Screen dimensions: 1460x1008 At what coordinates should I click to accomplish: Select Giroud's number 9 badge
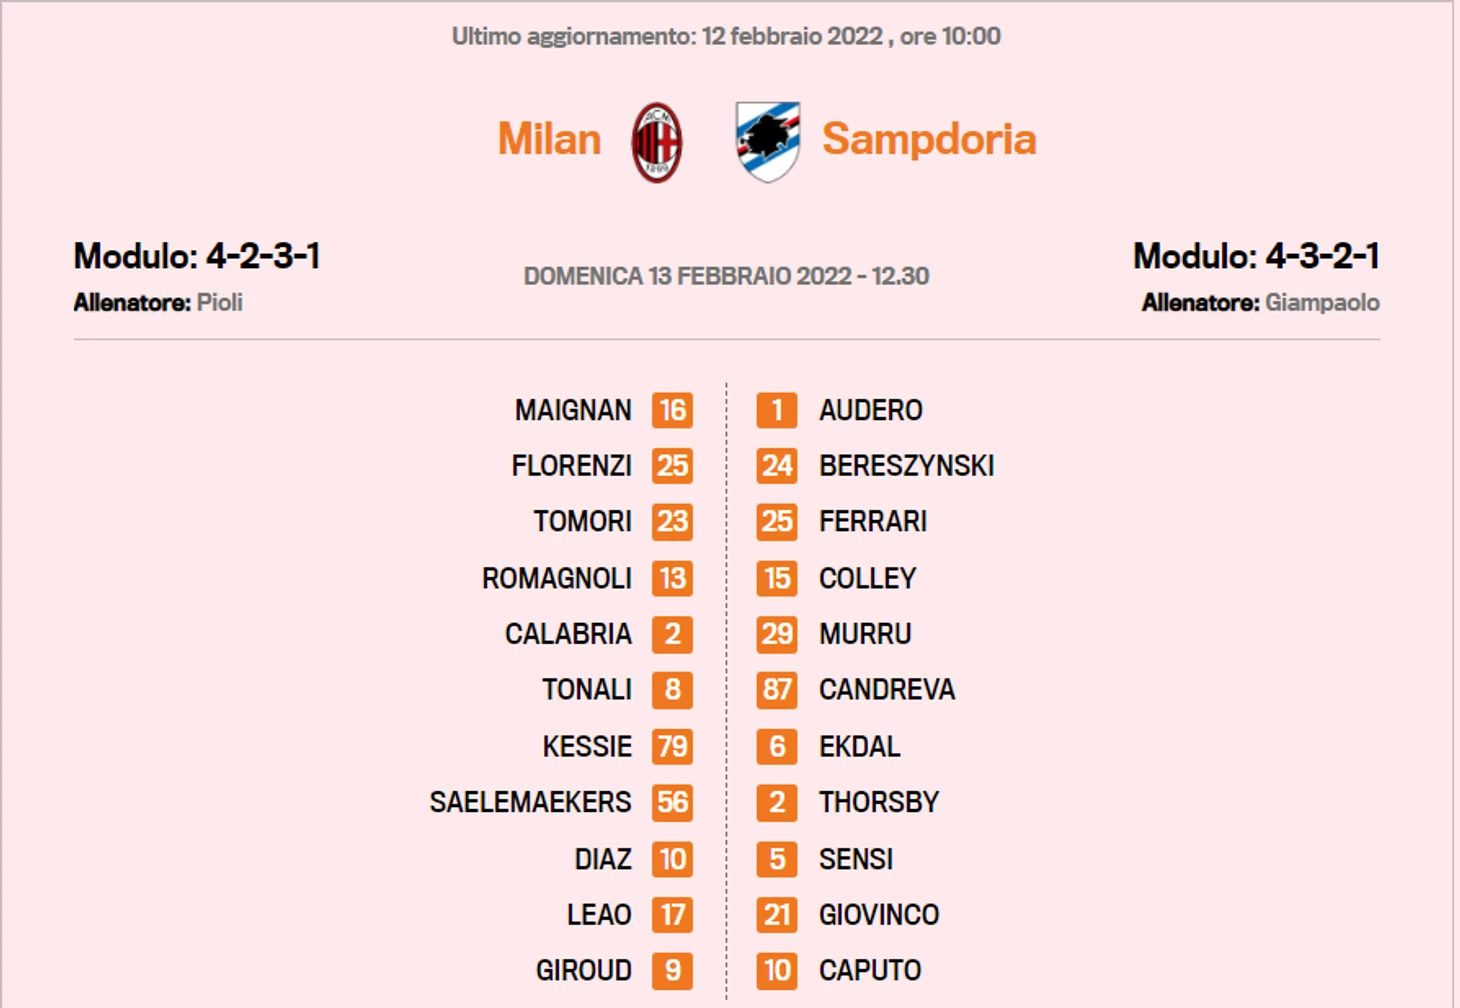pos(672,970)
